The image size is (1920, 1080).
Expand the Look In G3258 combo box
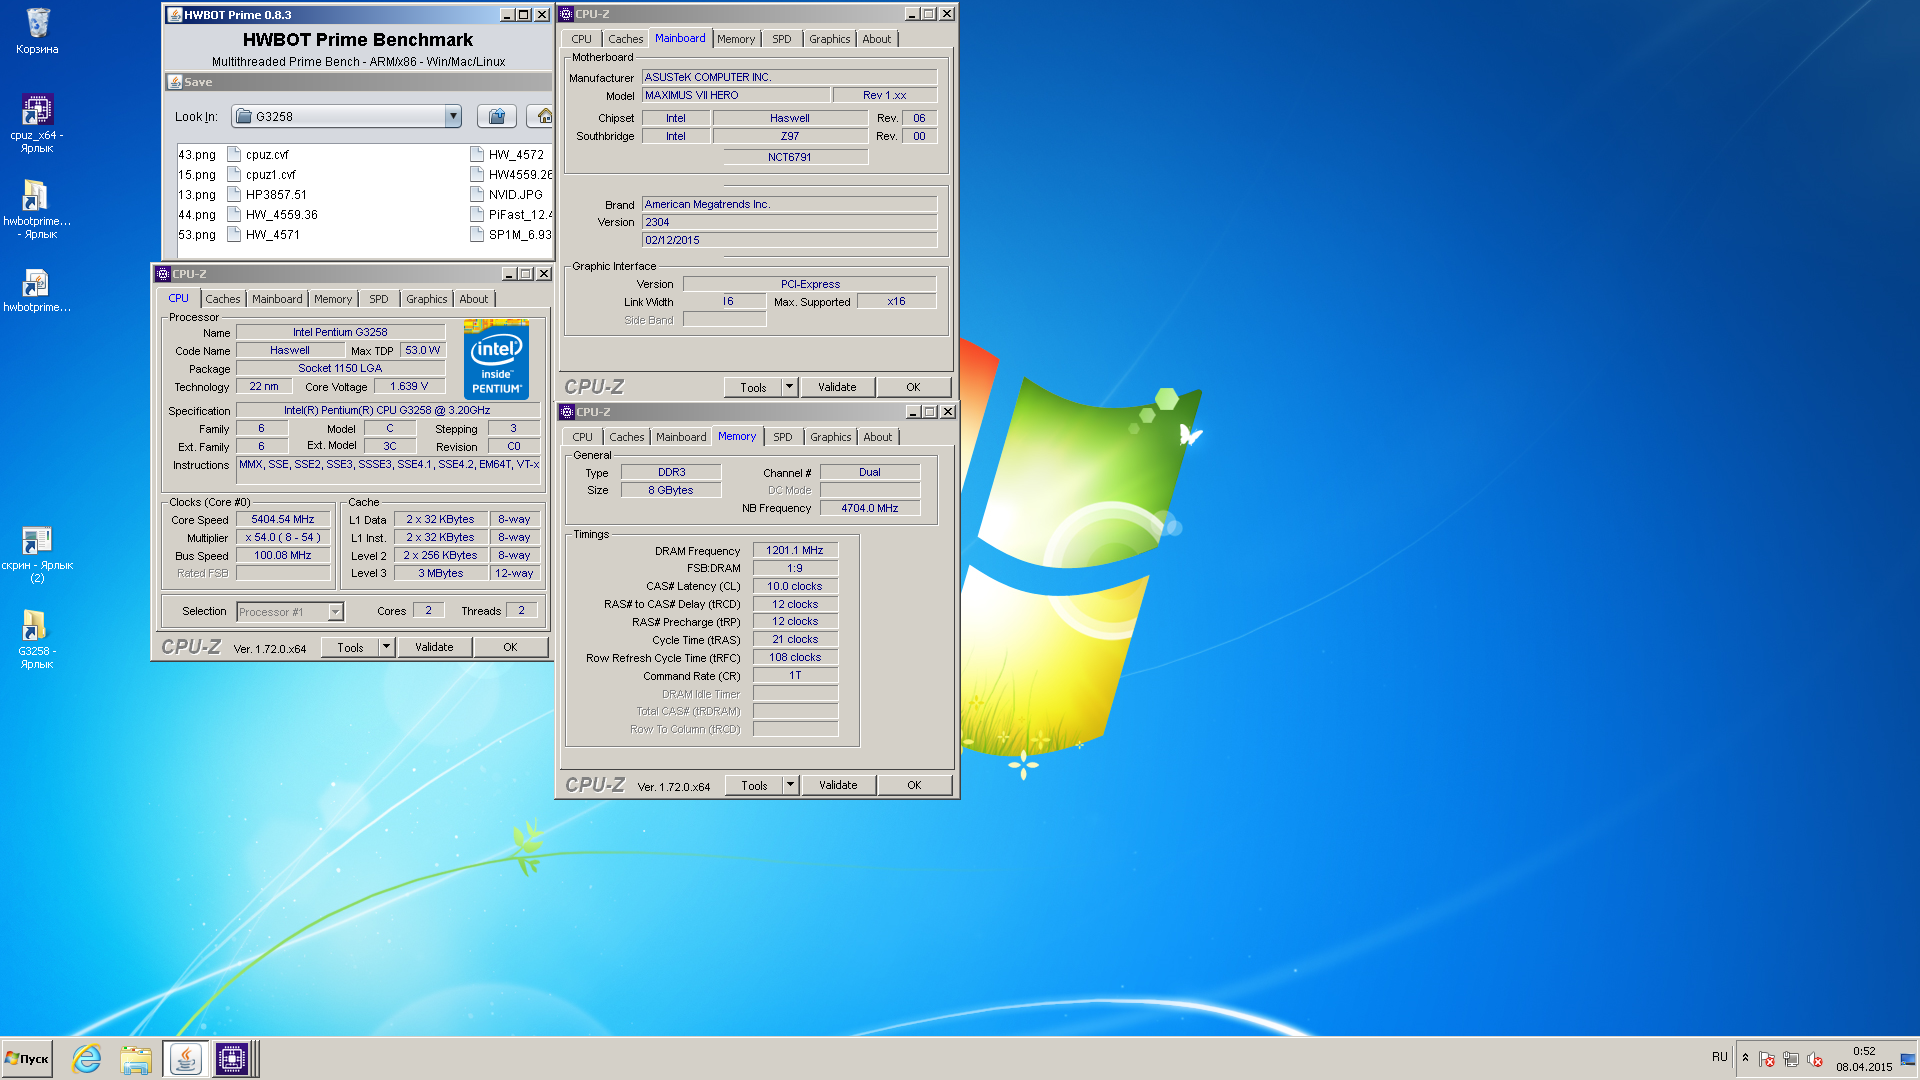click(453, 116)
